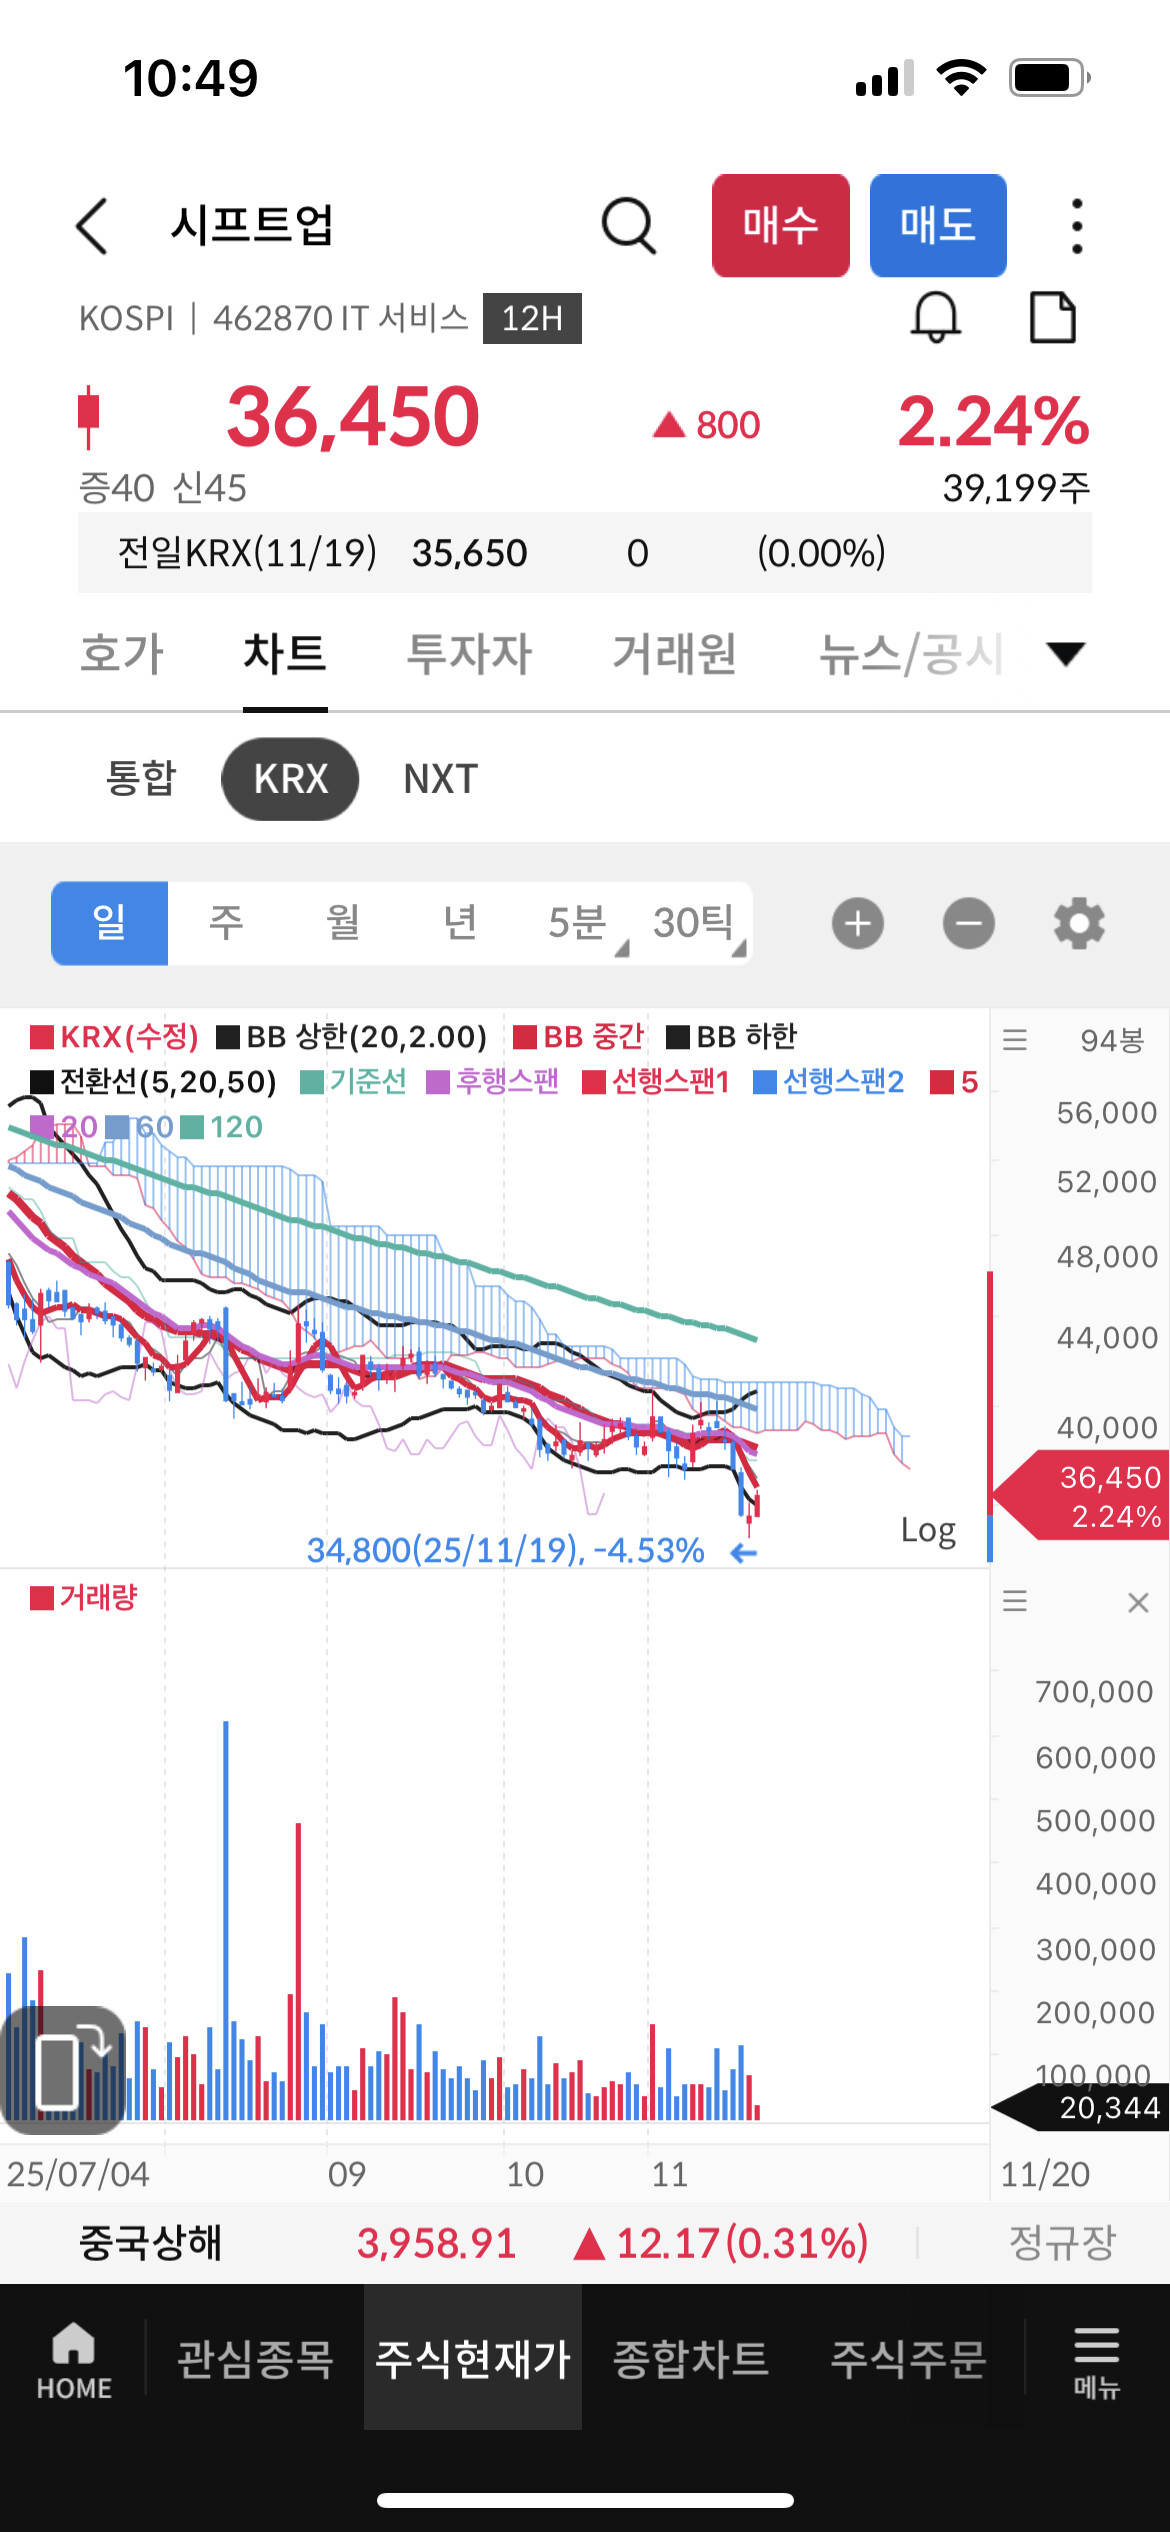This screenshot has width=1170, height=2532.
Task: Select 년 yearly chart period
Action: point(460,923)
